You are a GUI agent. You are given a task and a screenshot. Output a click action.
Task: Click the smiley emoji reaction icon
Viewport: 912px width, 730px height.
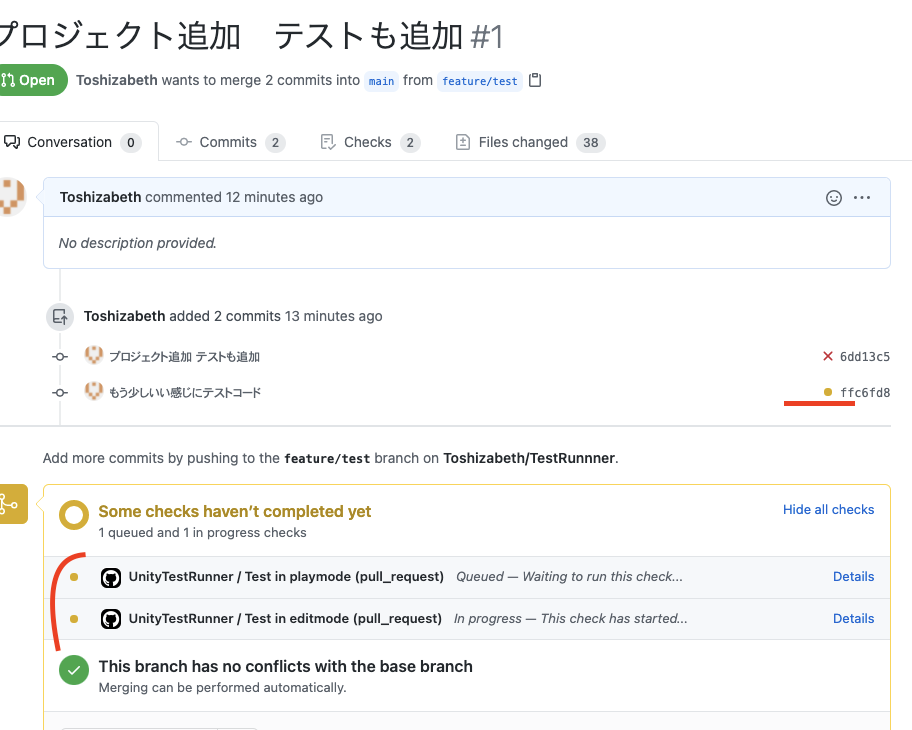coord(834,197)
